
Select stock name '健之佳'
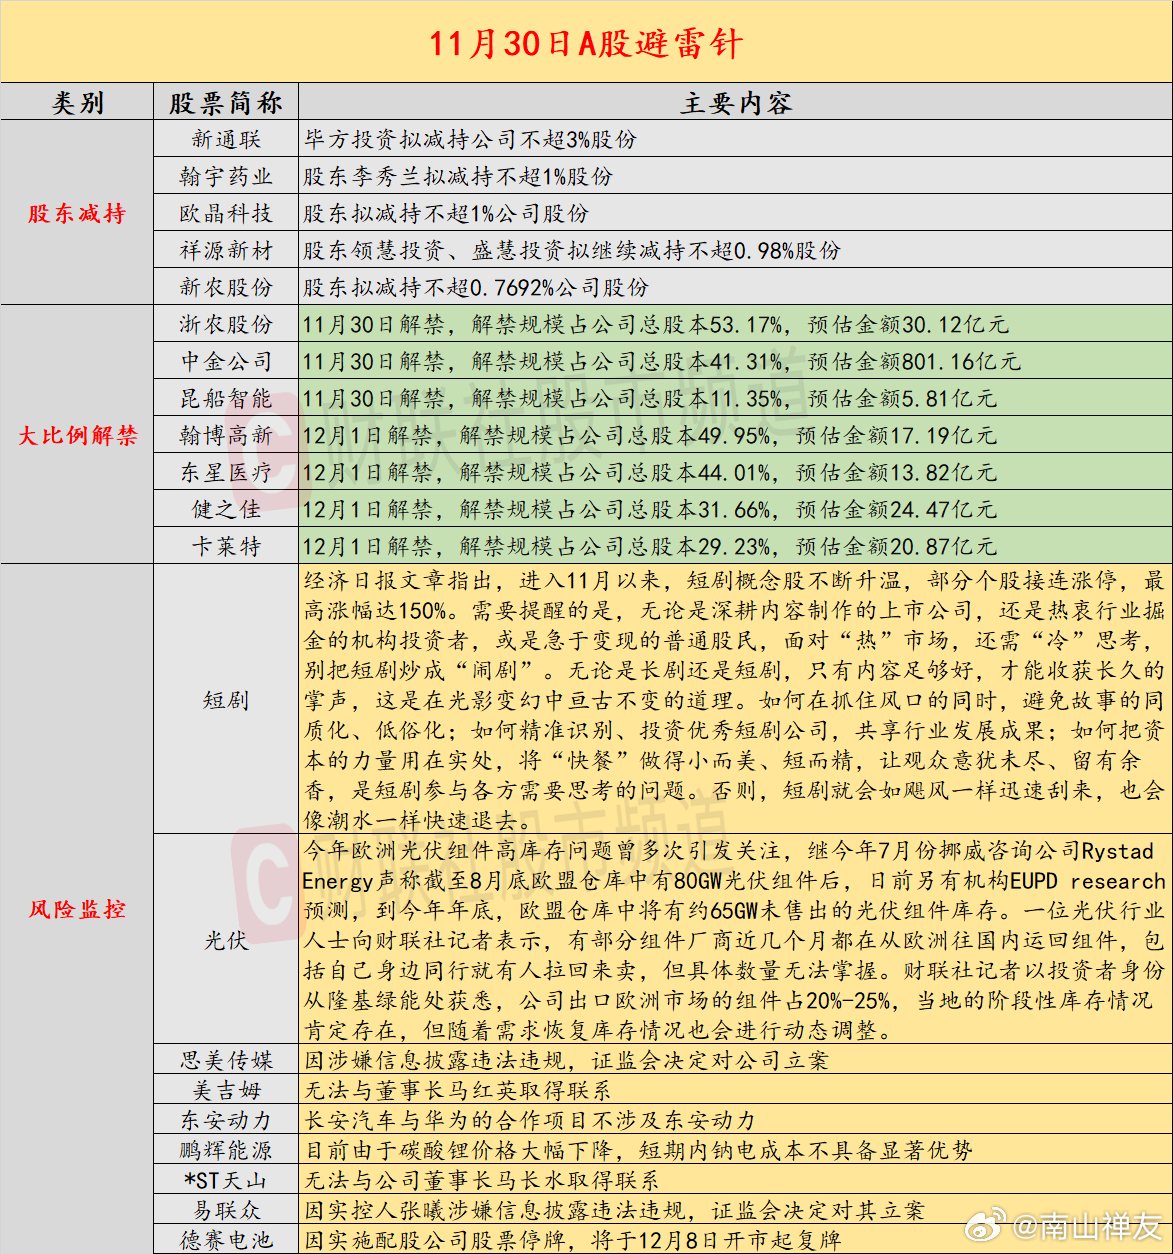pyautogui.click(x=226, y=509)
